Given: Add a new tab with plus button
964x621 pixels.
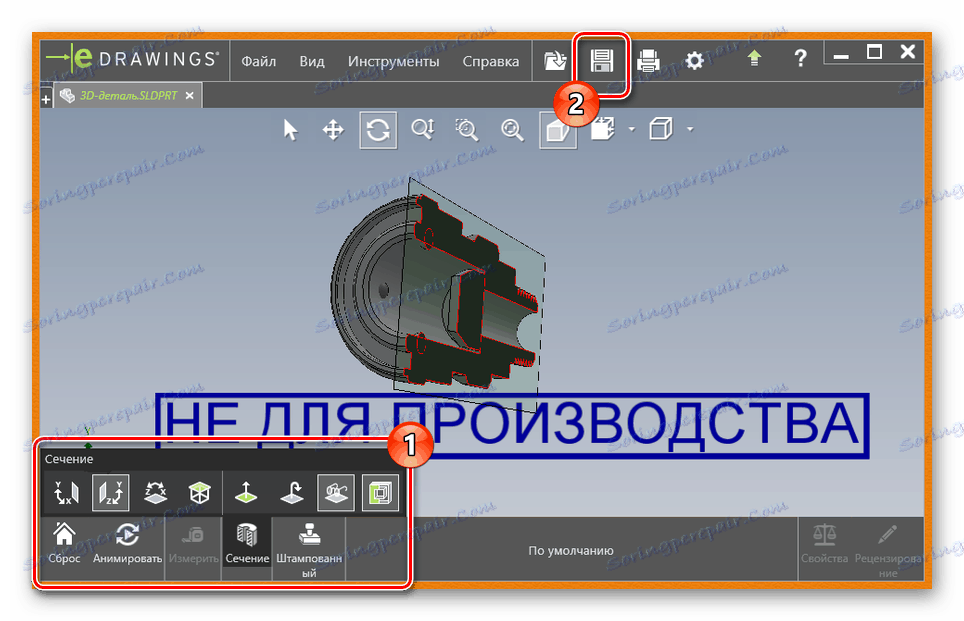Looking at the screenshot, I should click(46, 99).
